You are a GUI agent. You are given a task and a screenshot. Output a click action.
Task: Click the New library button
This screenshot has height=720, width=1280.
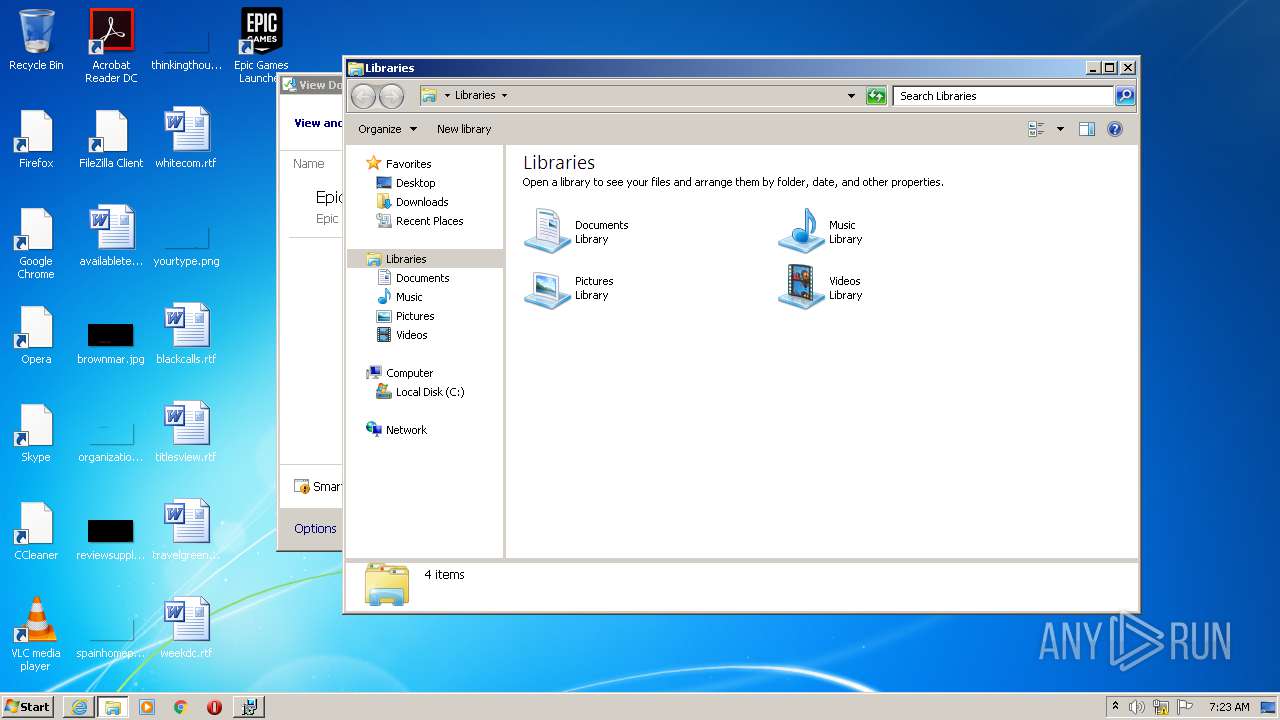click(x=464, y=129)
